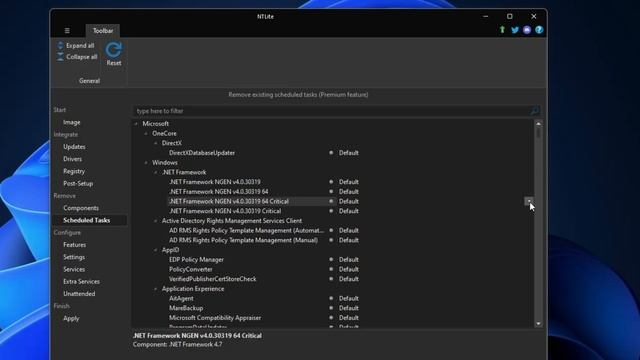Open the Image page in sidebar
Screen dimensions: 640x360
click(x=72, y=122)
